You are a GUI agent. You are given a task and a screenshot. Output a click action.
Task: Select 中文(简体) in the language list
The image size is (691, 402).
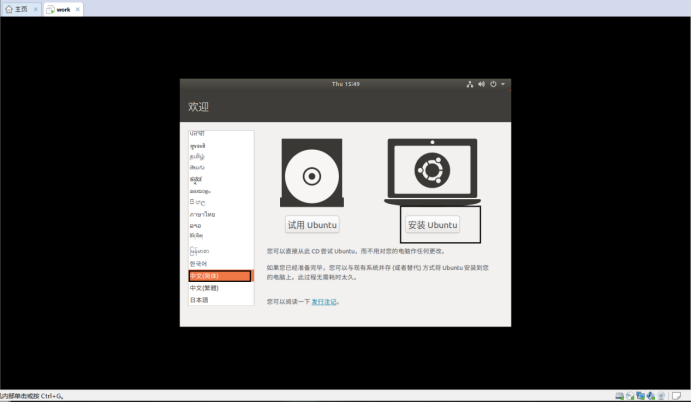pos(220,276)
